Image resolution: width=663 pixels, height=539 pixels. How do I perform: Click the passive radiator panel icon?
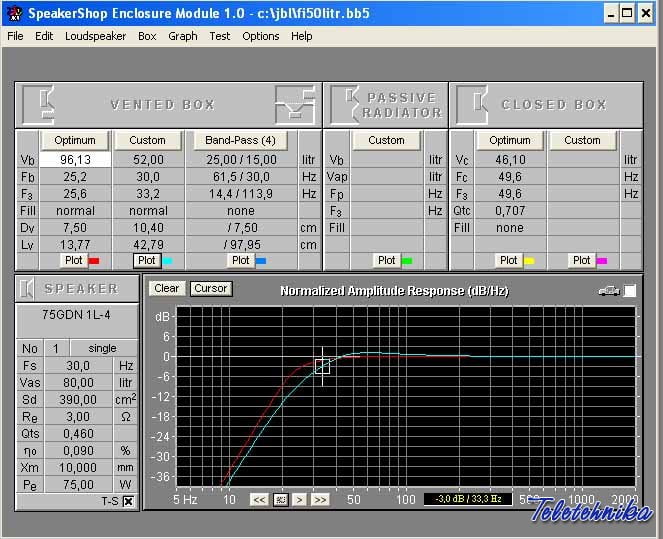(347, 104)
